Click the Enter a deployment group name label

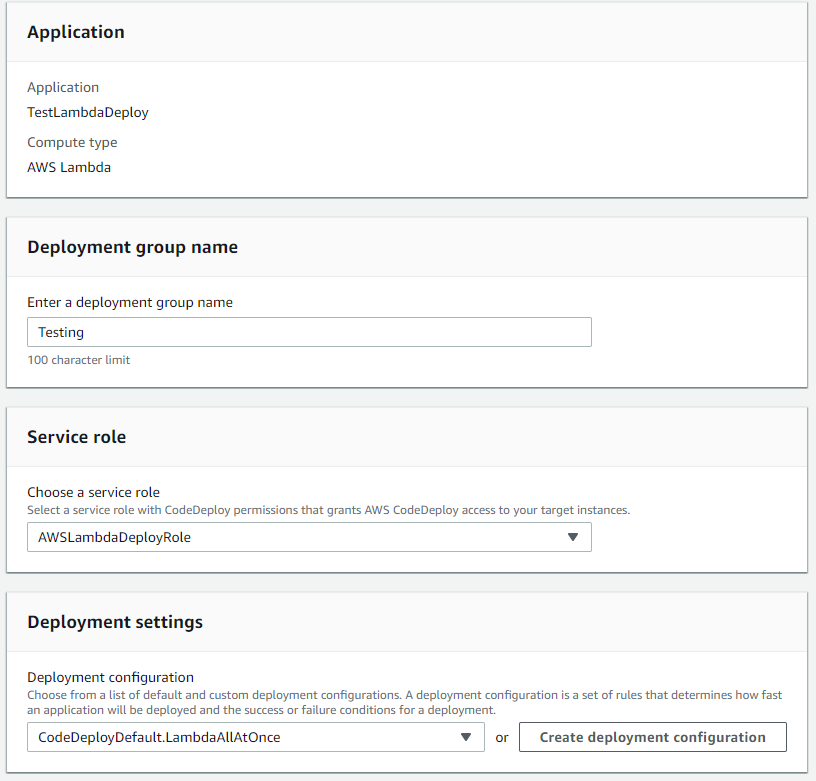tap(130, 303)
